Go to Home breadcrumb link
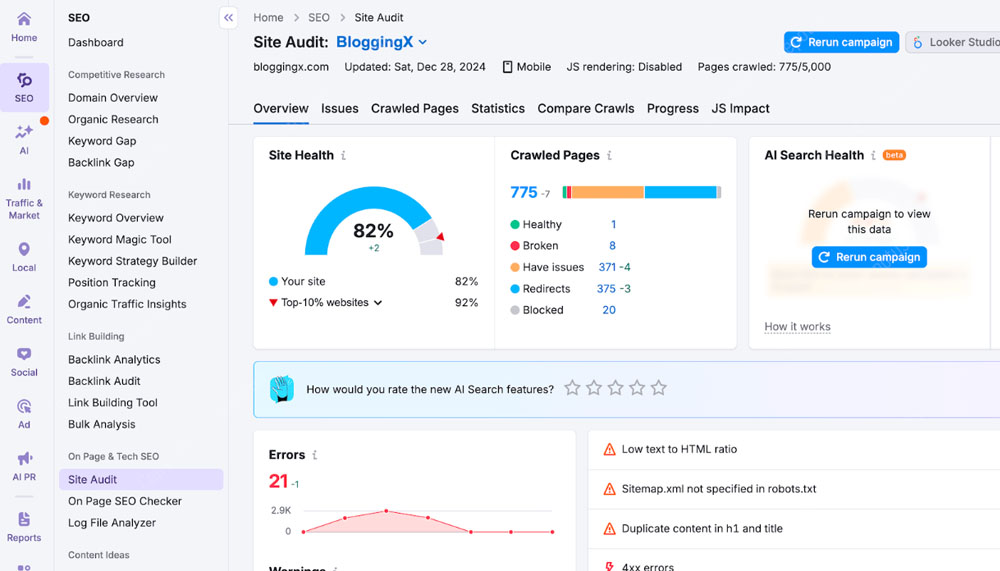The width and height of the screenshot is (1000, 571). [268, 18]
